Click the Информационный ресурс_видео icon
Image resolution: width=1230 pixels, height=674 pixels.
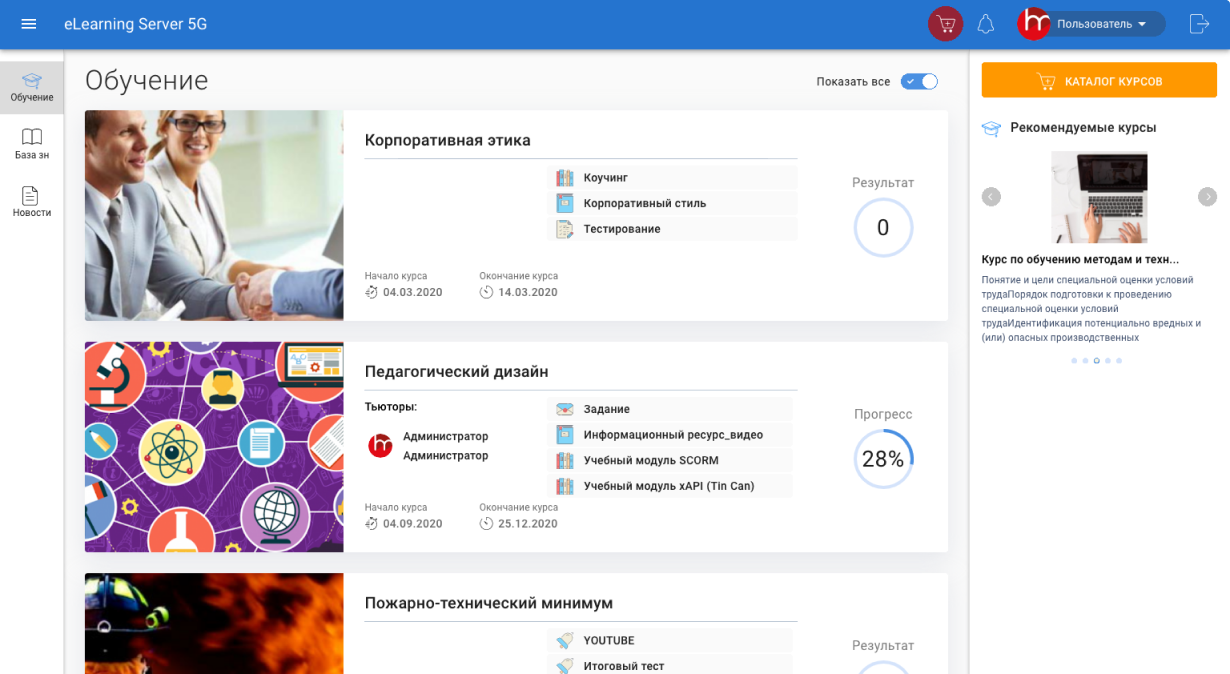point(564,435)
